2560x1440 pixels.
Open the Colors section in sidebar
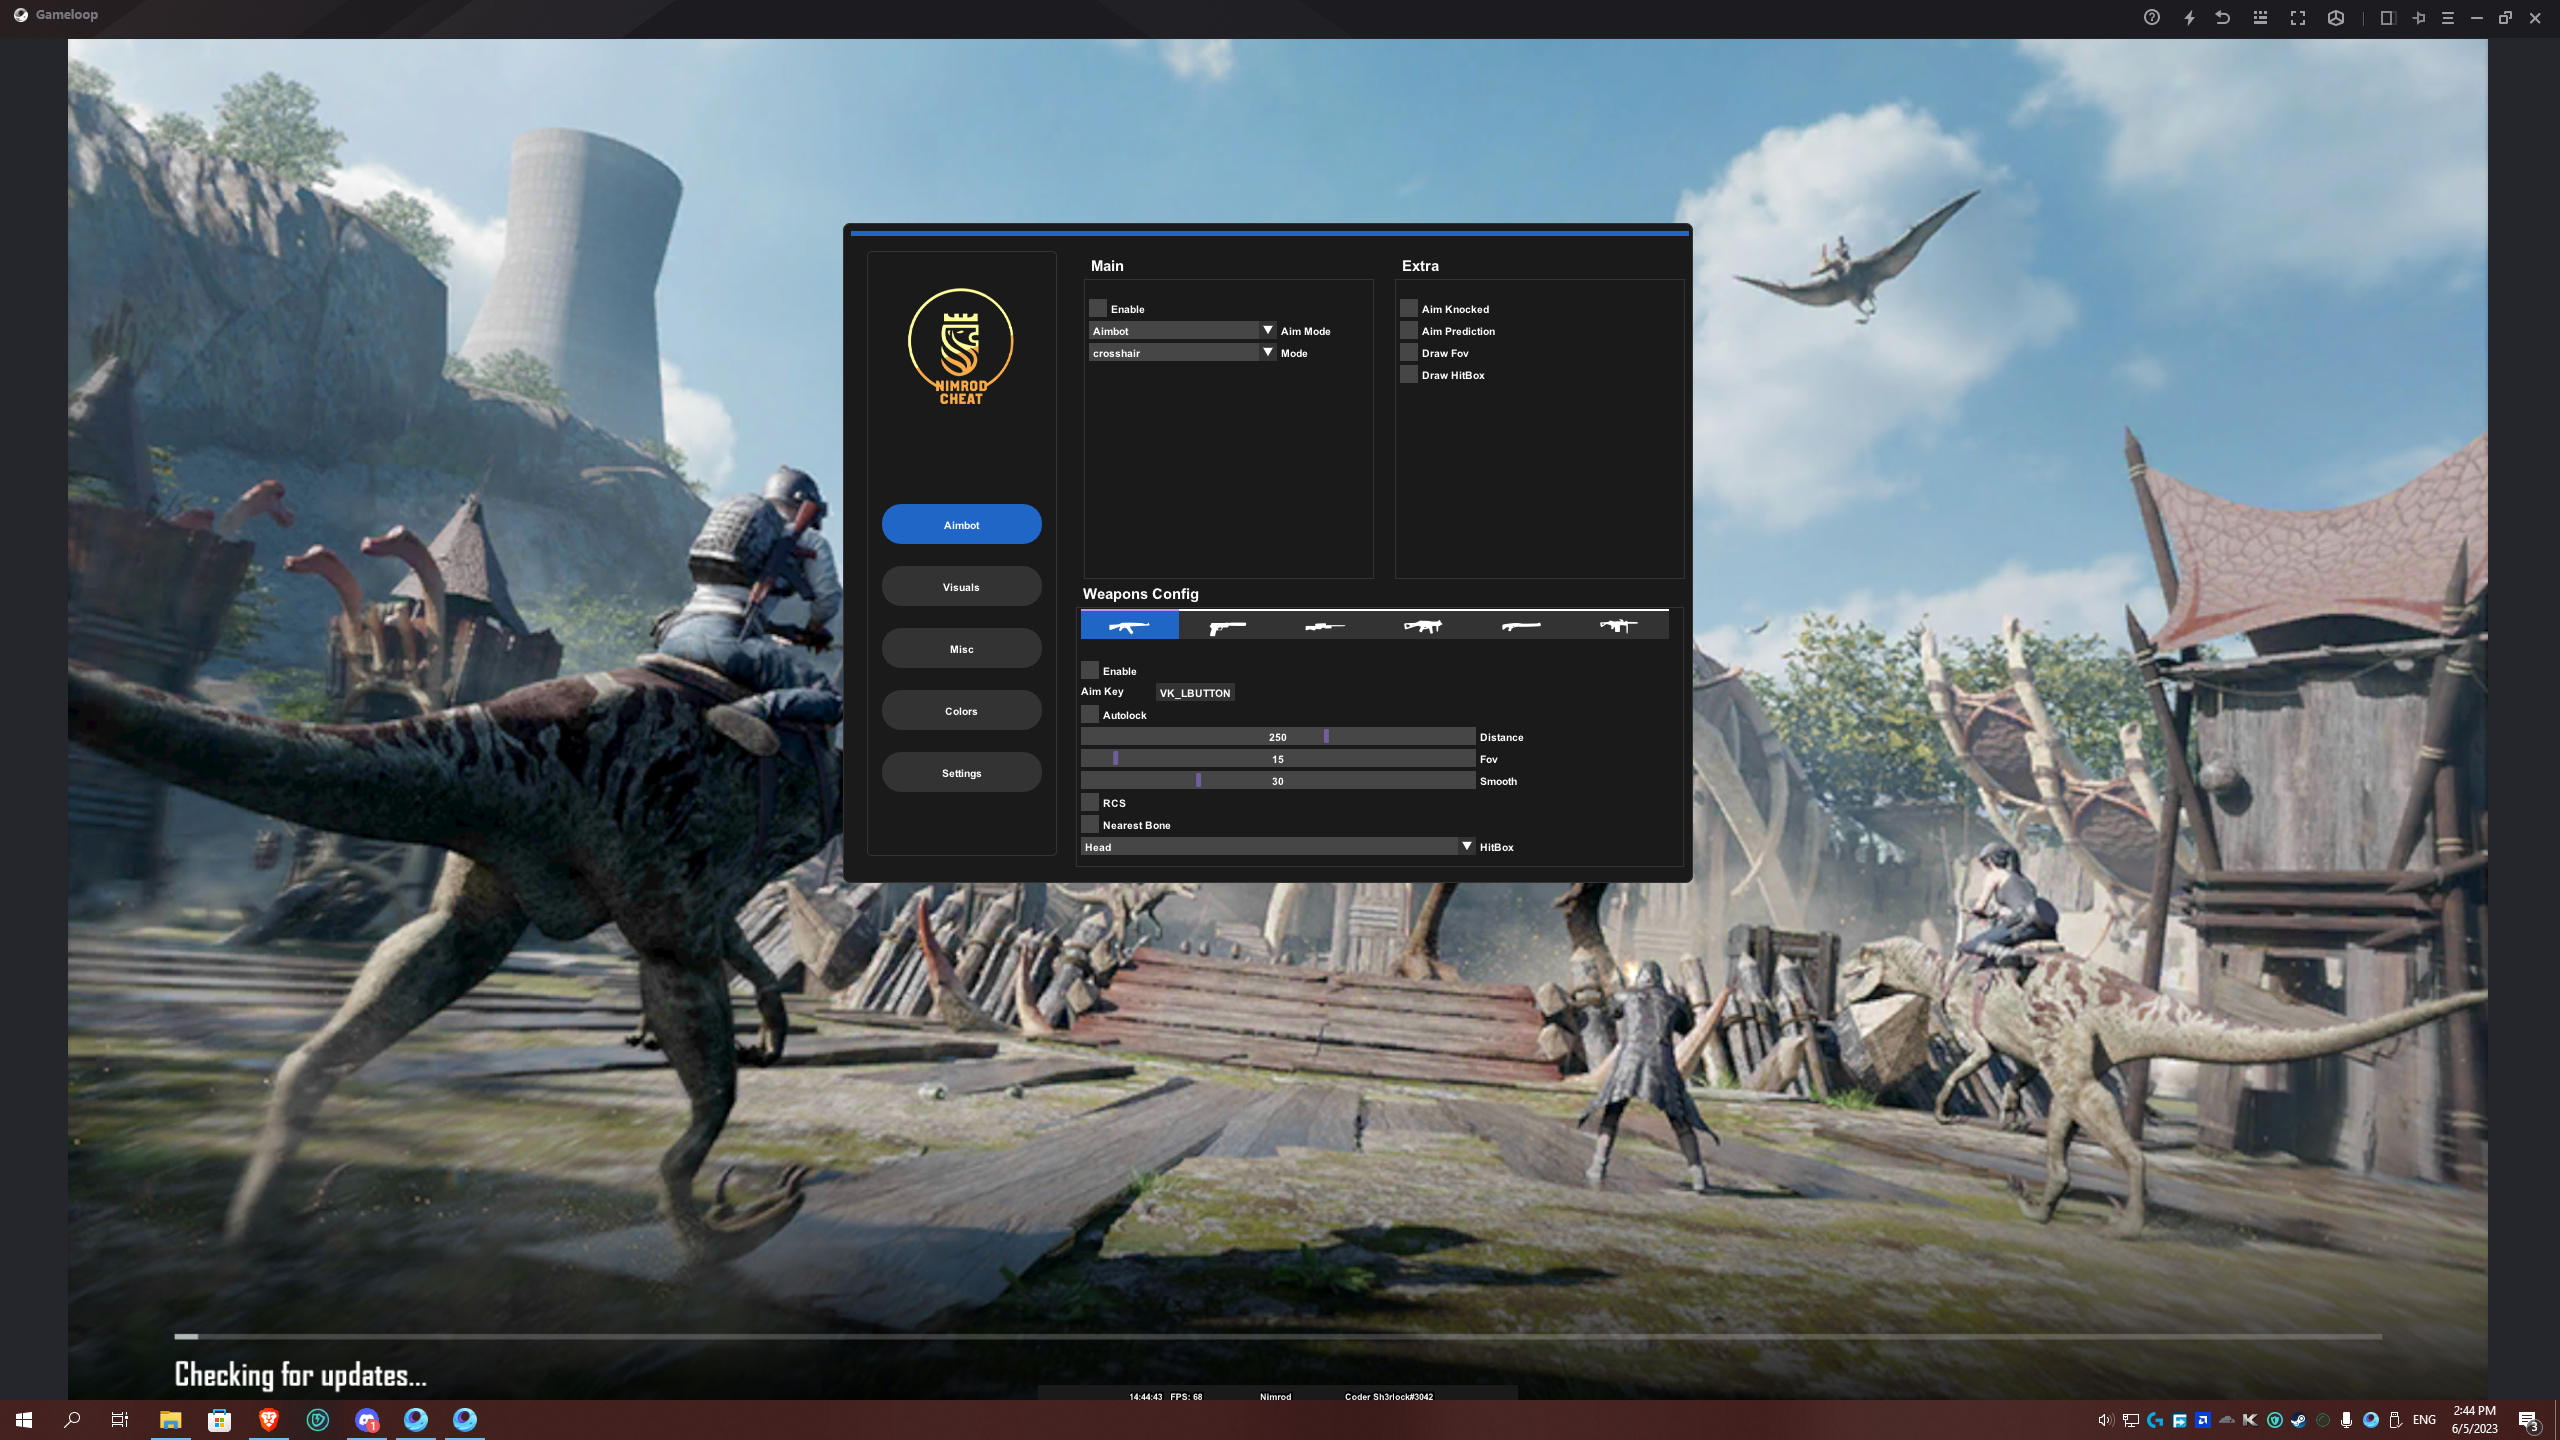coord(961,710)
